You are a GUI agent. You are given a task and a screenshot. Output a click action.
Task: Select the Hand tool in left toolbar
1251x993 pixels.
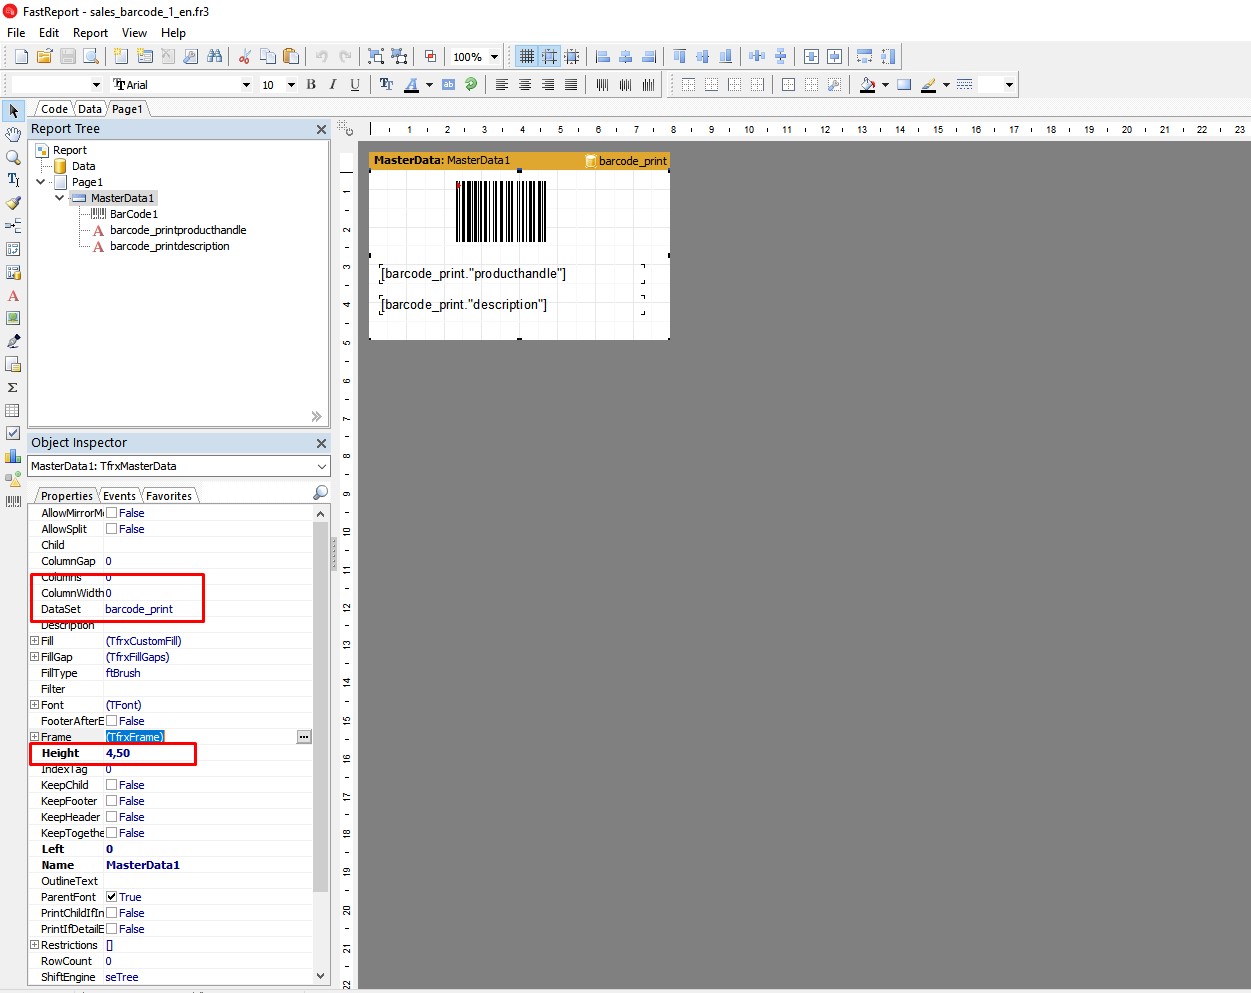(13, 134)
